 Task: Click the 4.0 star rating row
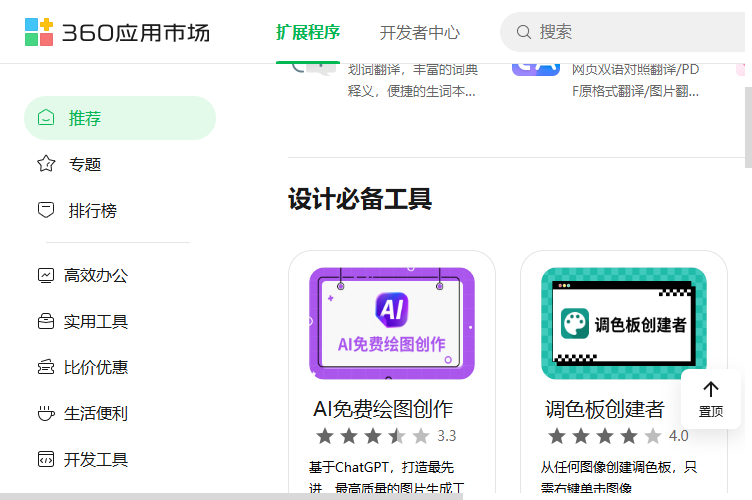pos(618,436)
